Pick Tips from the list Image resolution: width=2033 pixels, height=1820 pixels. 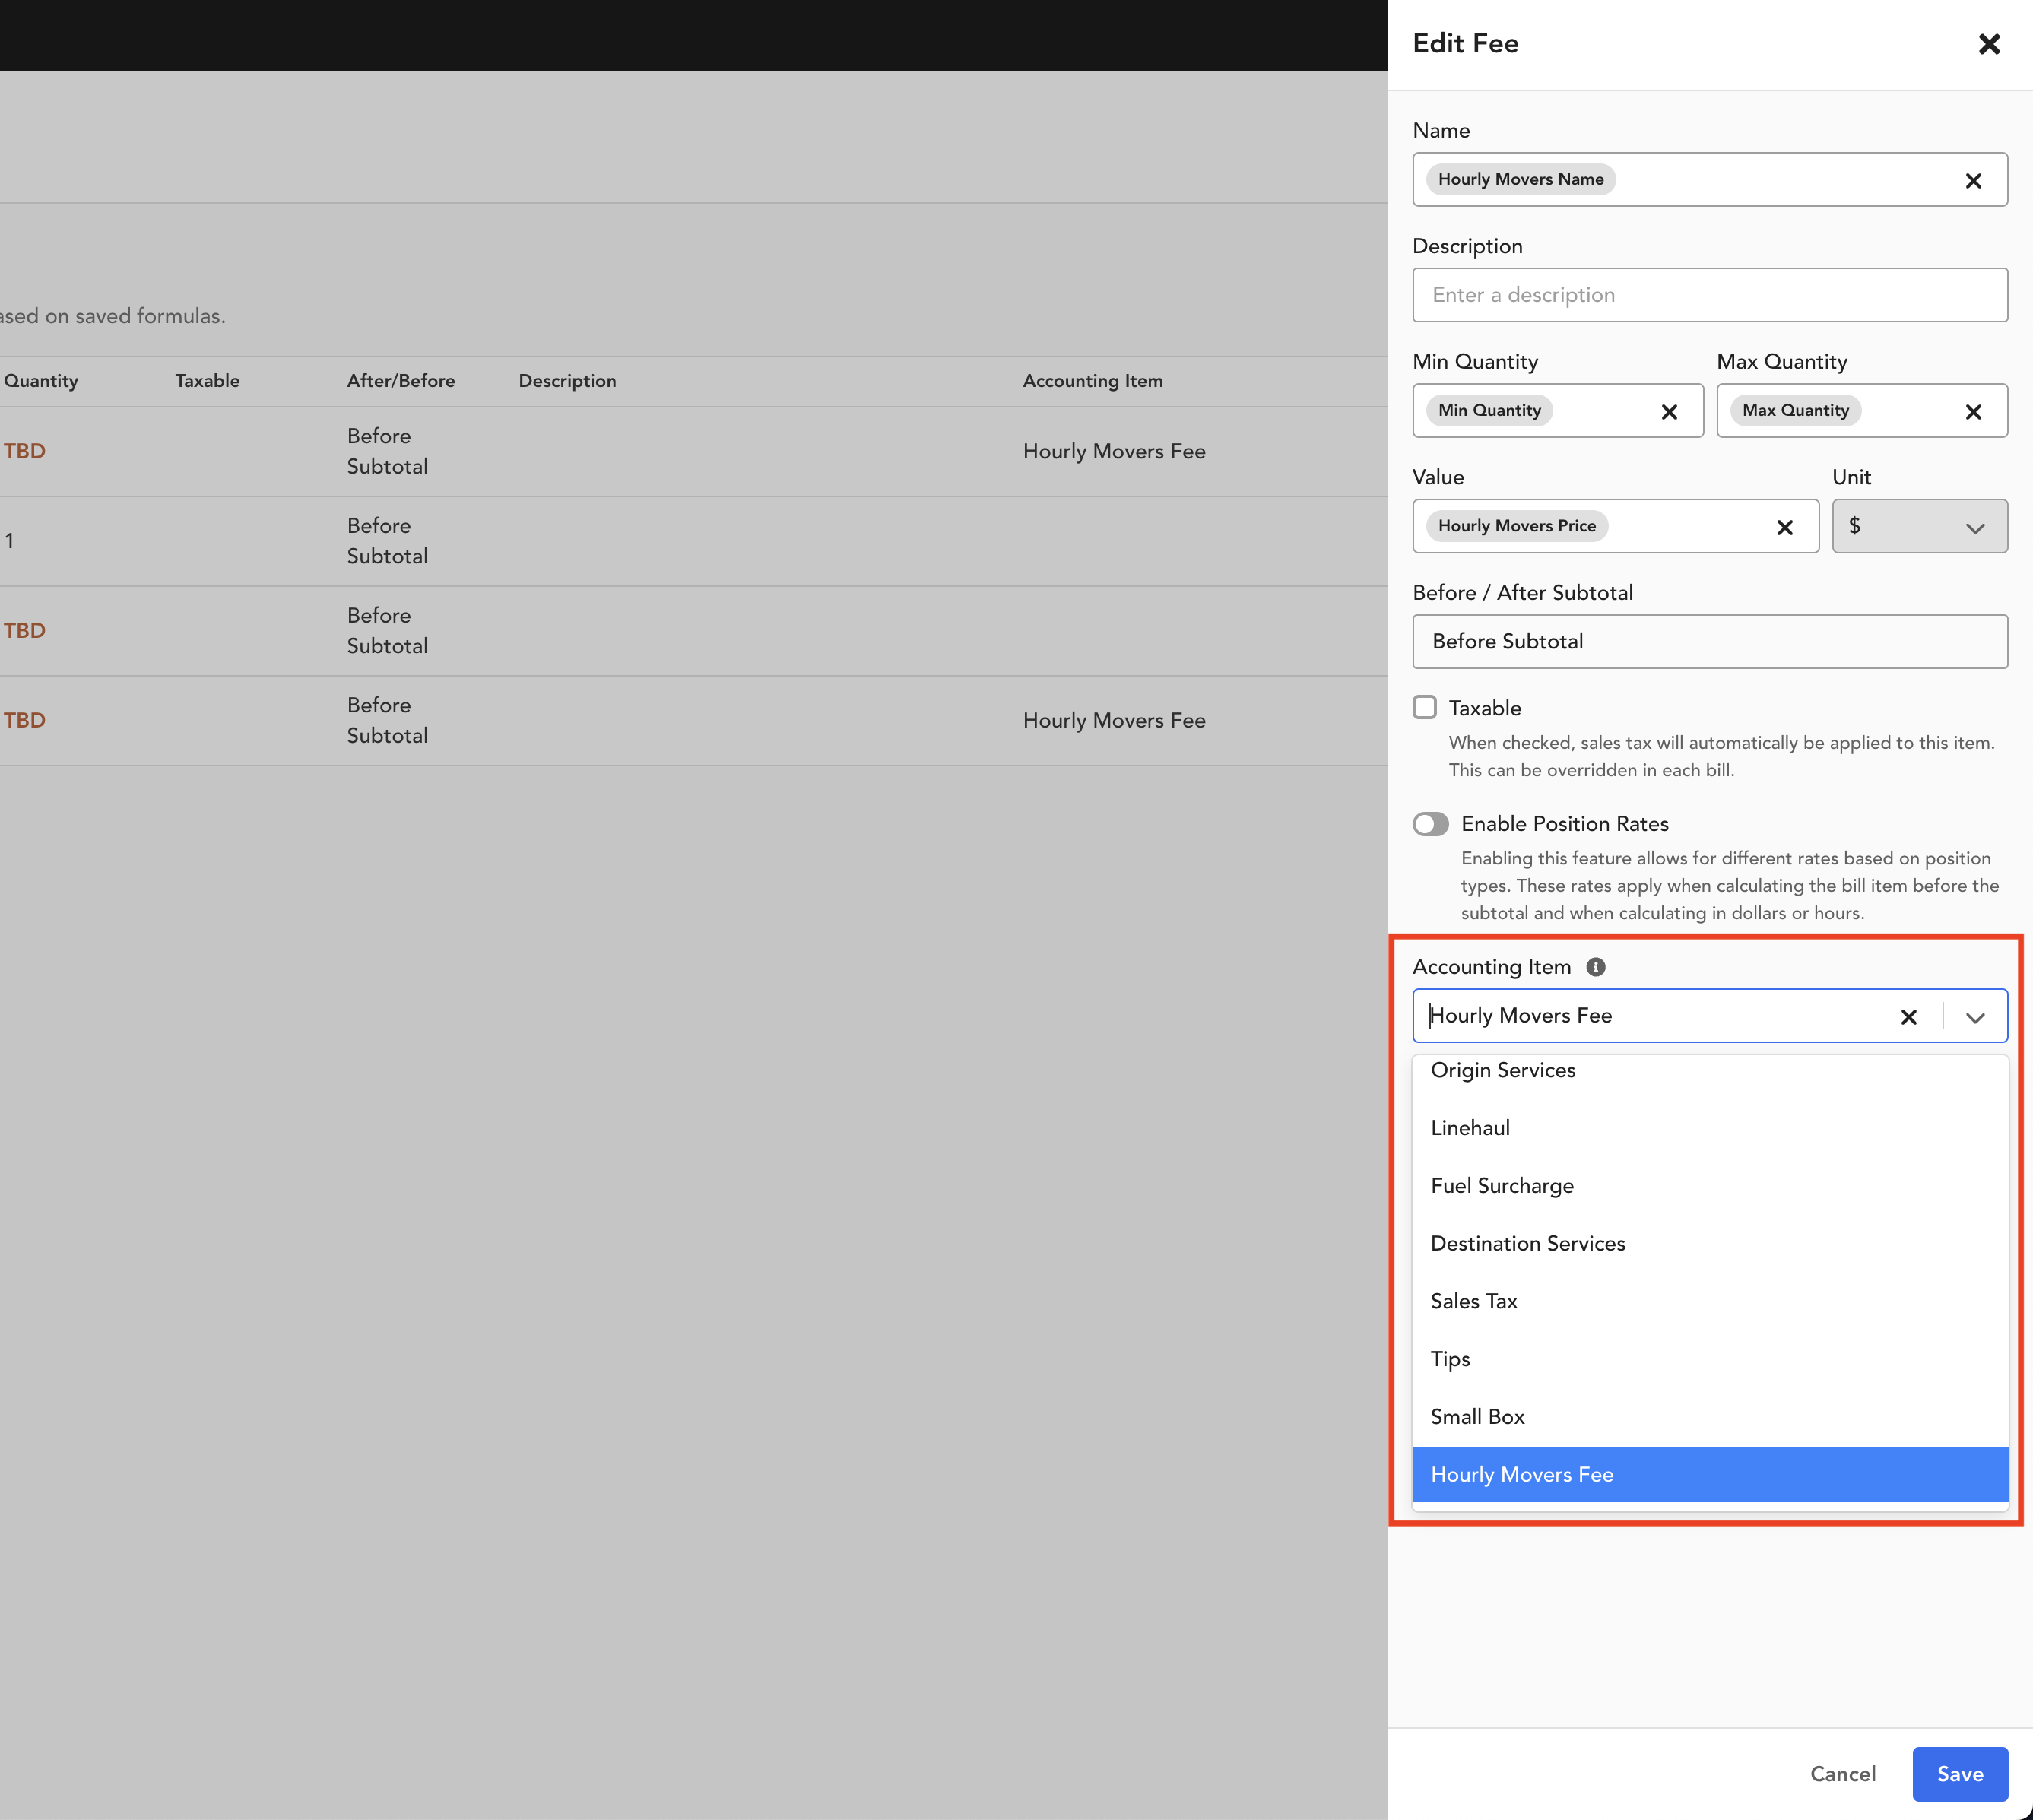[x=1709, y=1359]
